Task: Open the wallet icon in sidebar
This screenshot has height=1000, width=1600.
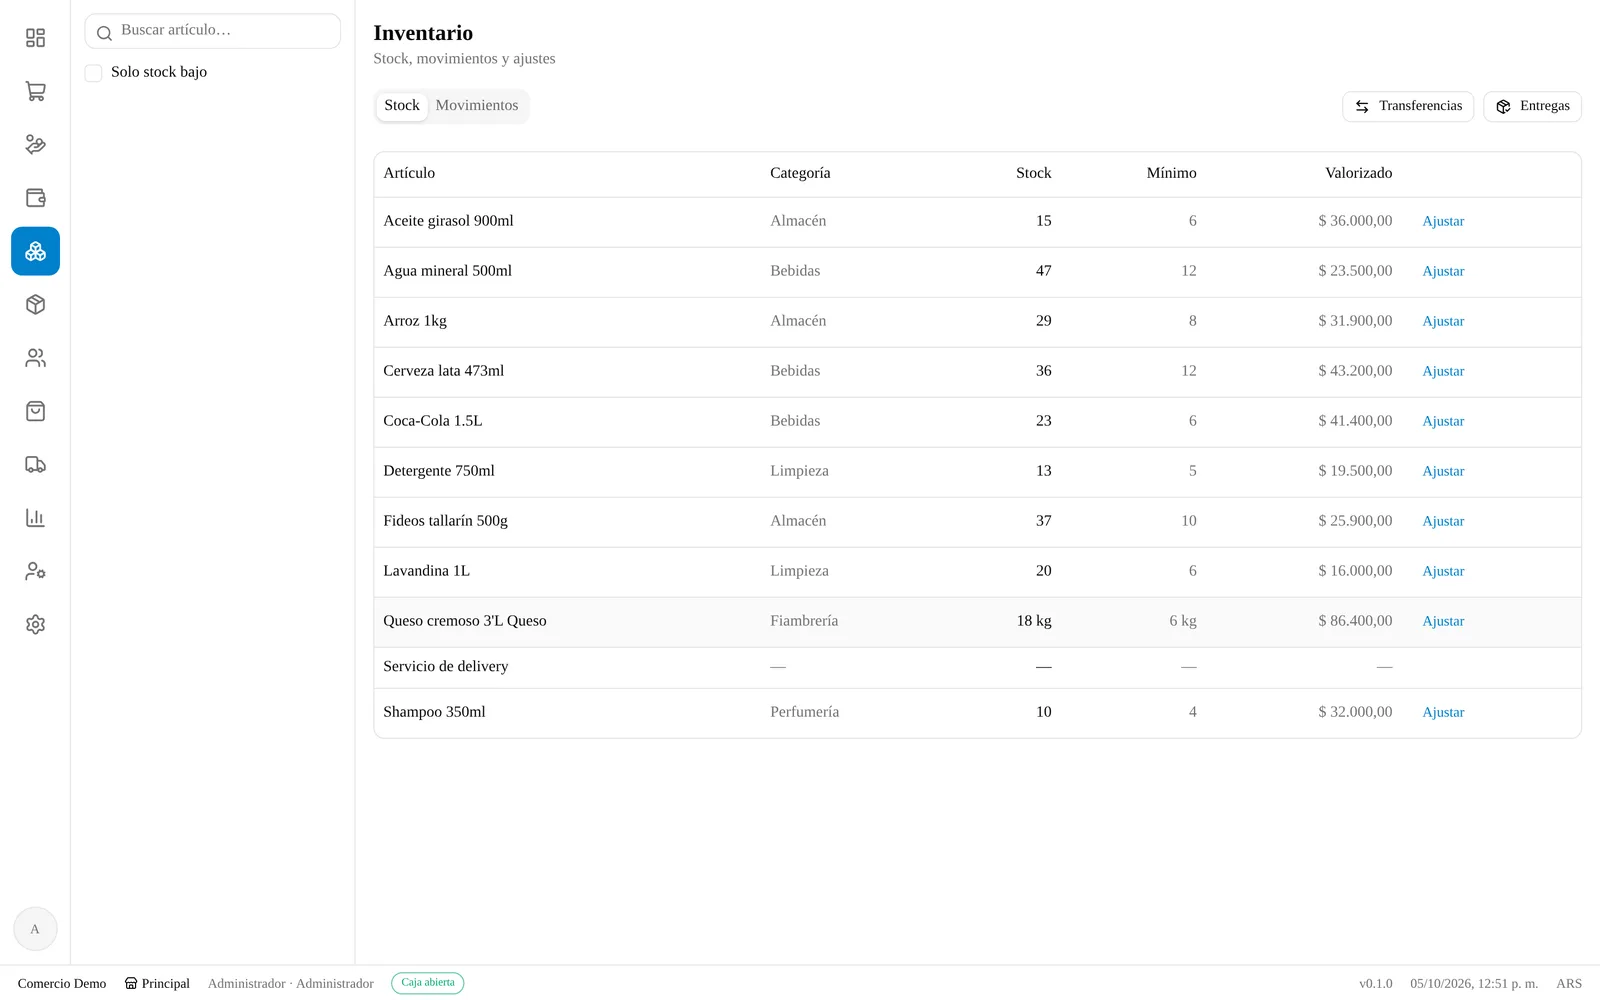Action: [35, 198]
